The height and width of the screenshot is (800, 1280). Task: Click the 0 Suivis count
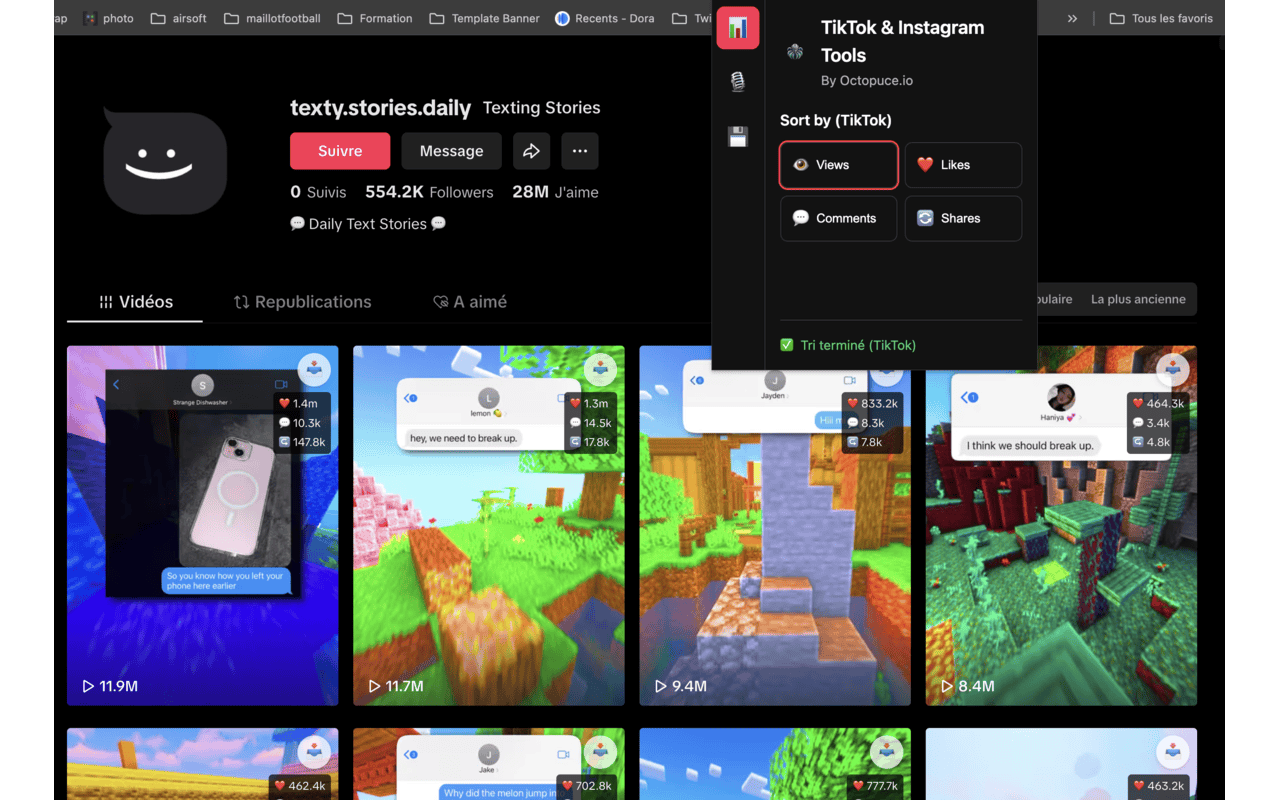(x=318, y=192)
